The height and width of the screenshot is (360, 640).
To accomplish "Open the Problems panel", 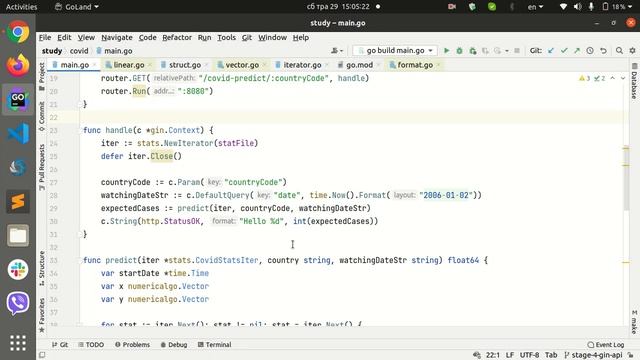I will click(133, 345).
